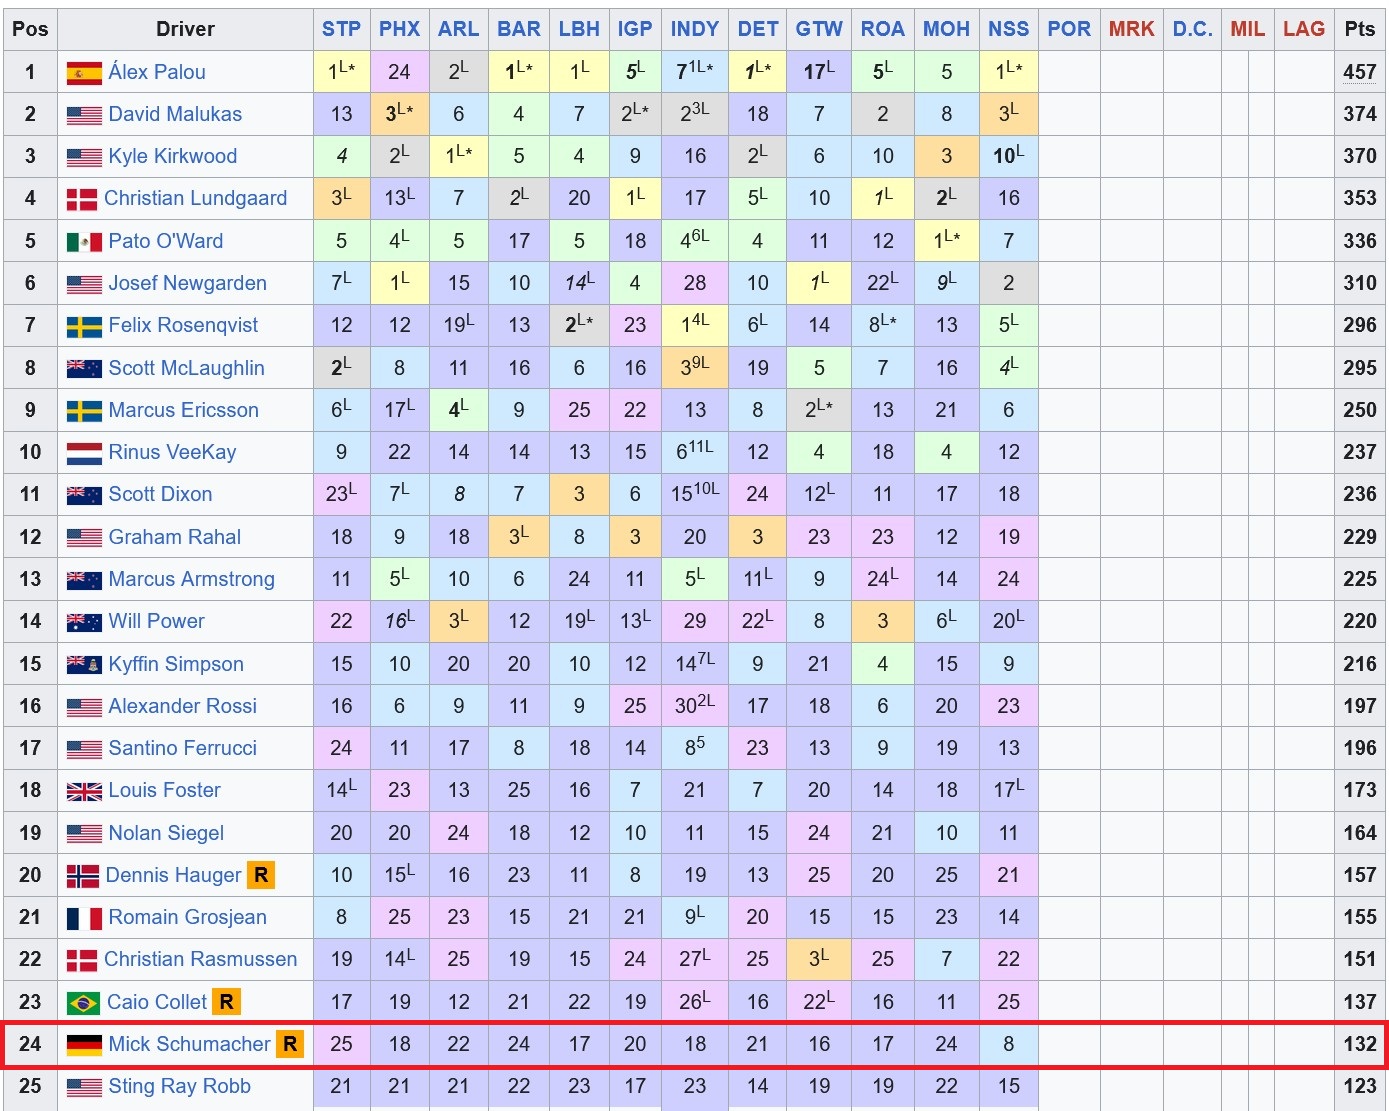This screenshot has height=1111, width=1389.
Task: Click the Cayman Islands flag beside Kyffin Simpson
Action: (84, 664)
